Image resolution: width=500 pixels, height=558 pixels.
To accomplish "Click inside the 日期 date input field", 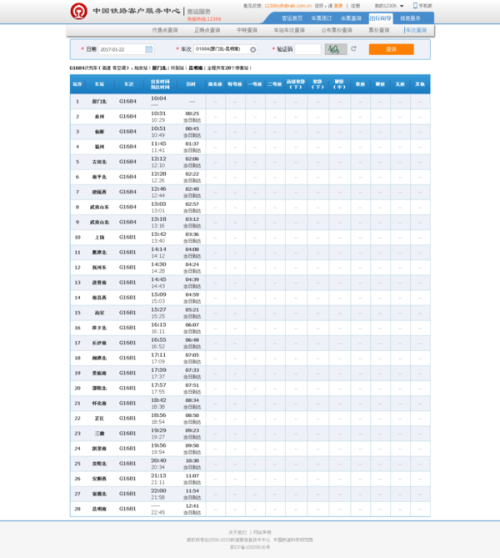I will tap(126, 49).
